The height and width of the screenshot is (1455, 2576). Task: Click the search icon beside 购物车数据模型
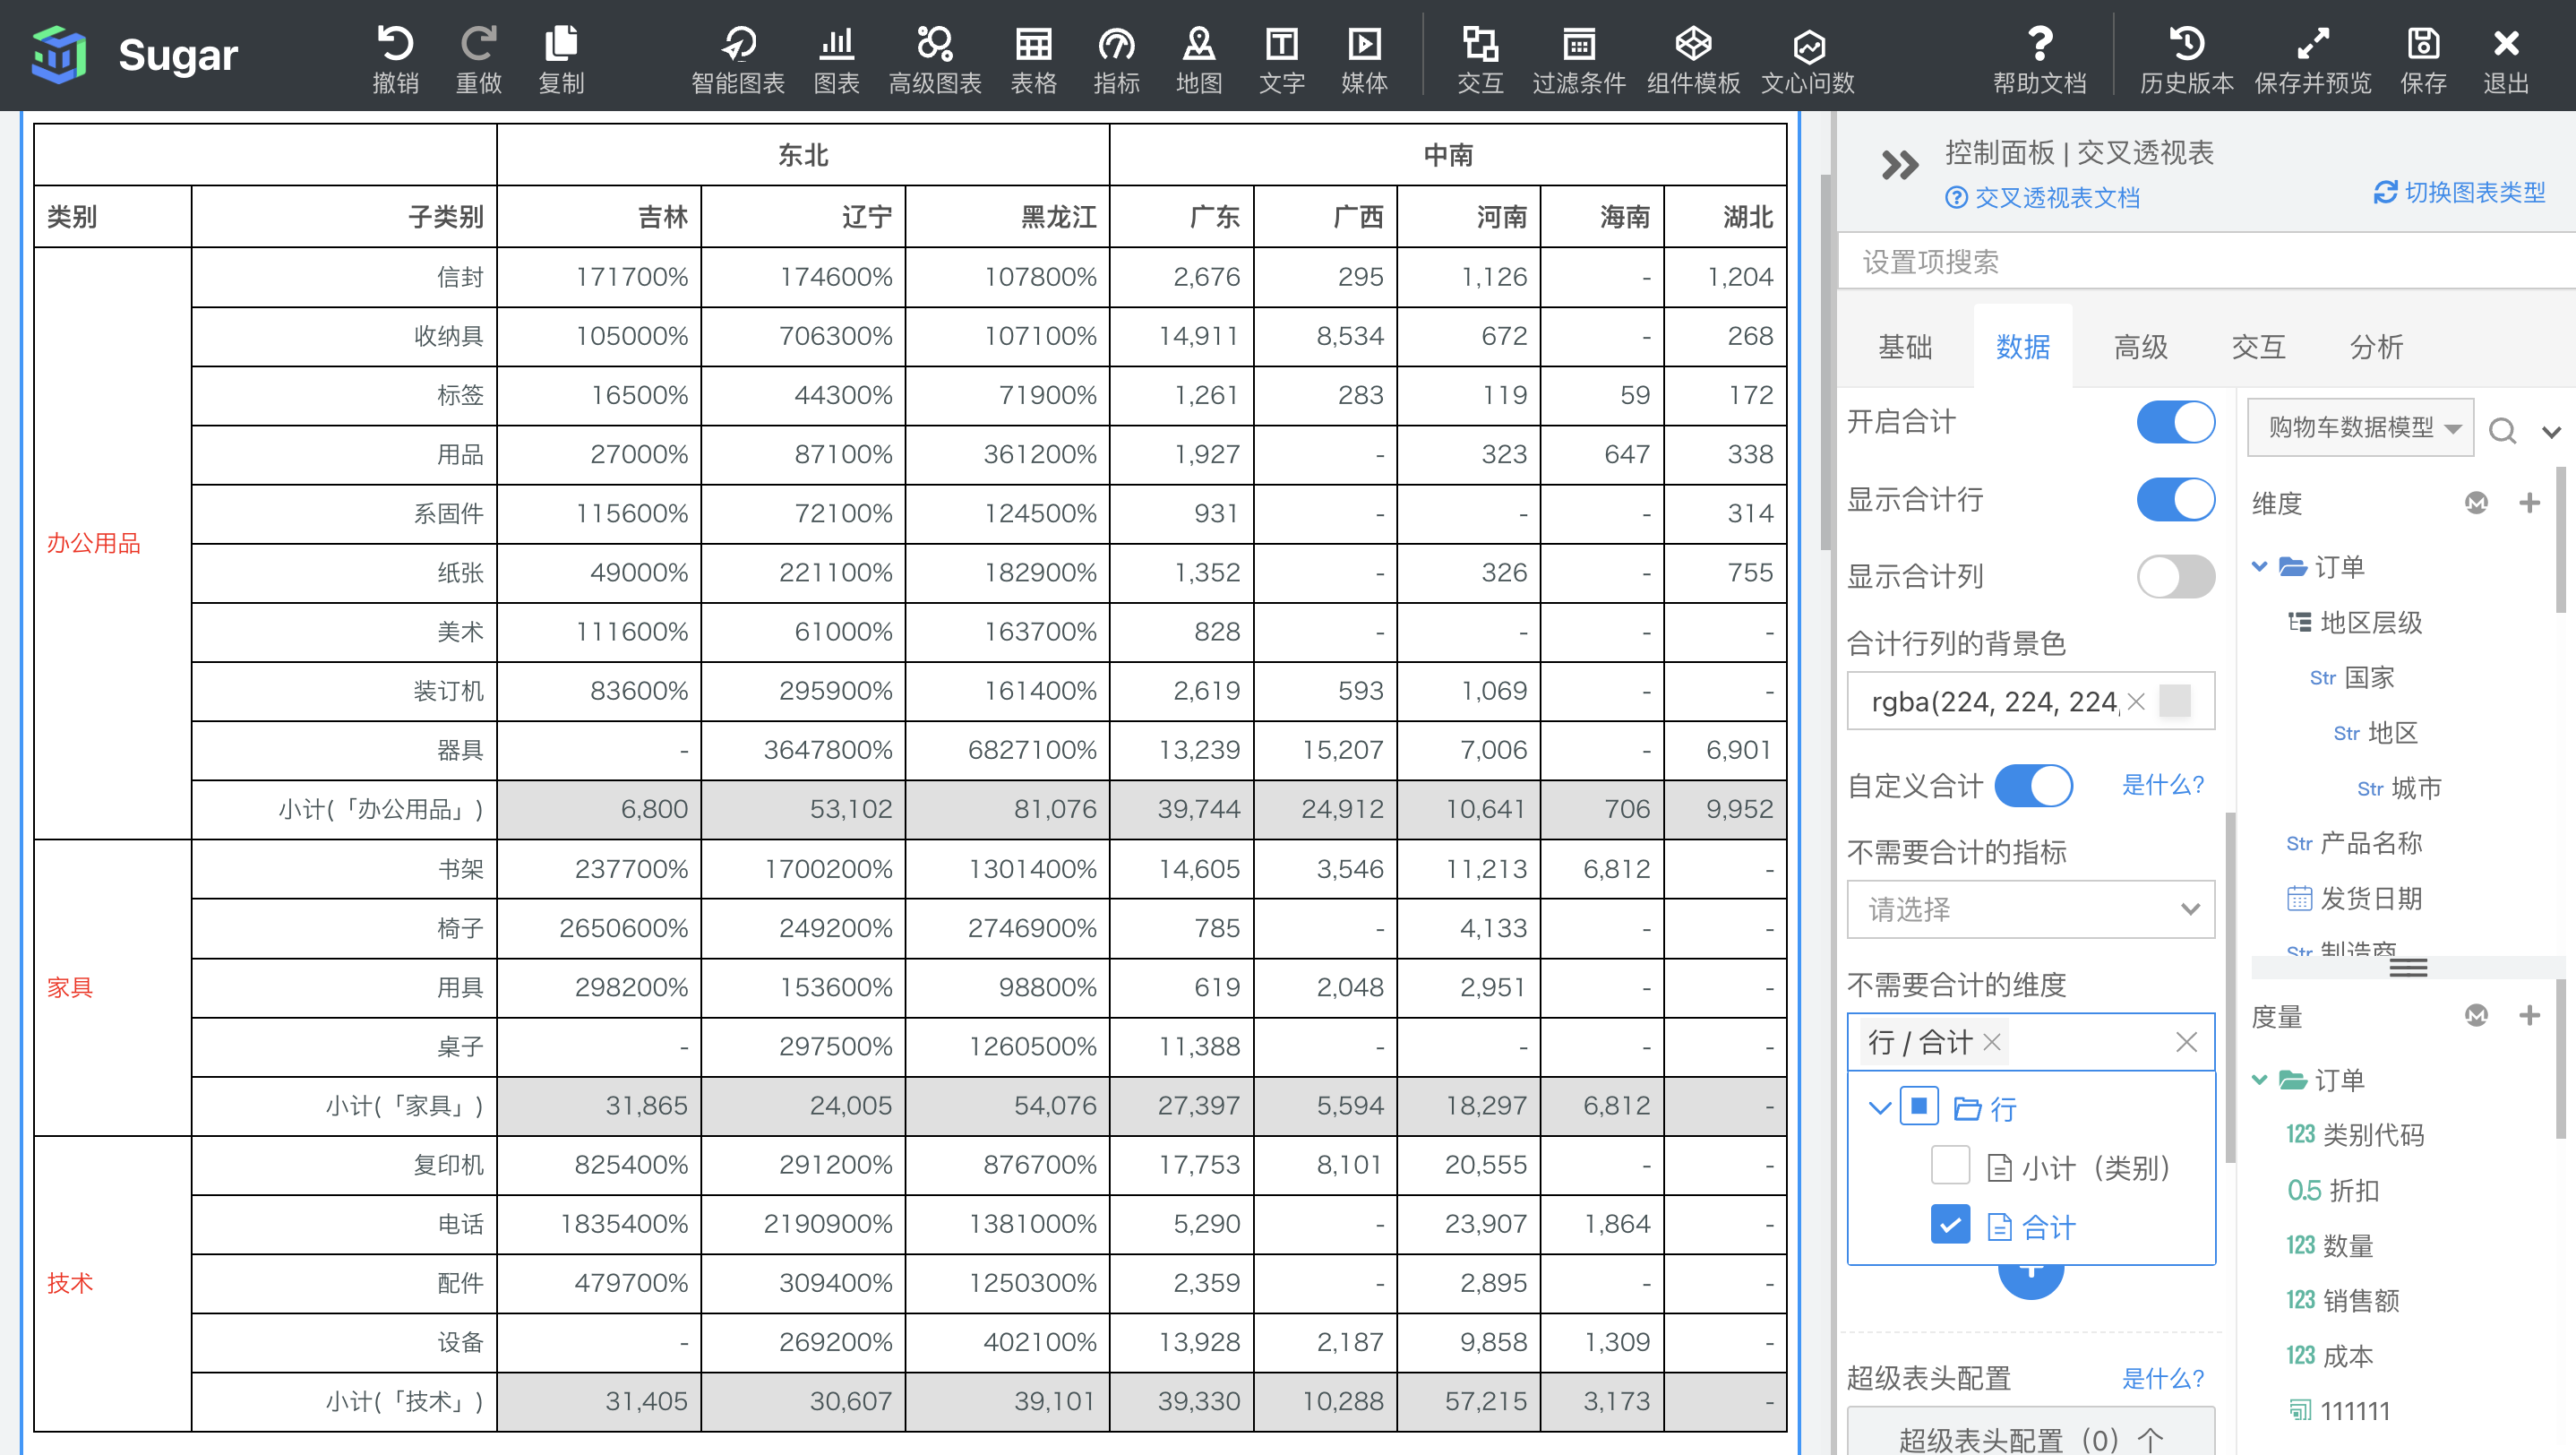pyautogui.click(x=2502, y=430)
